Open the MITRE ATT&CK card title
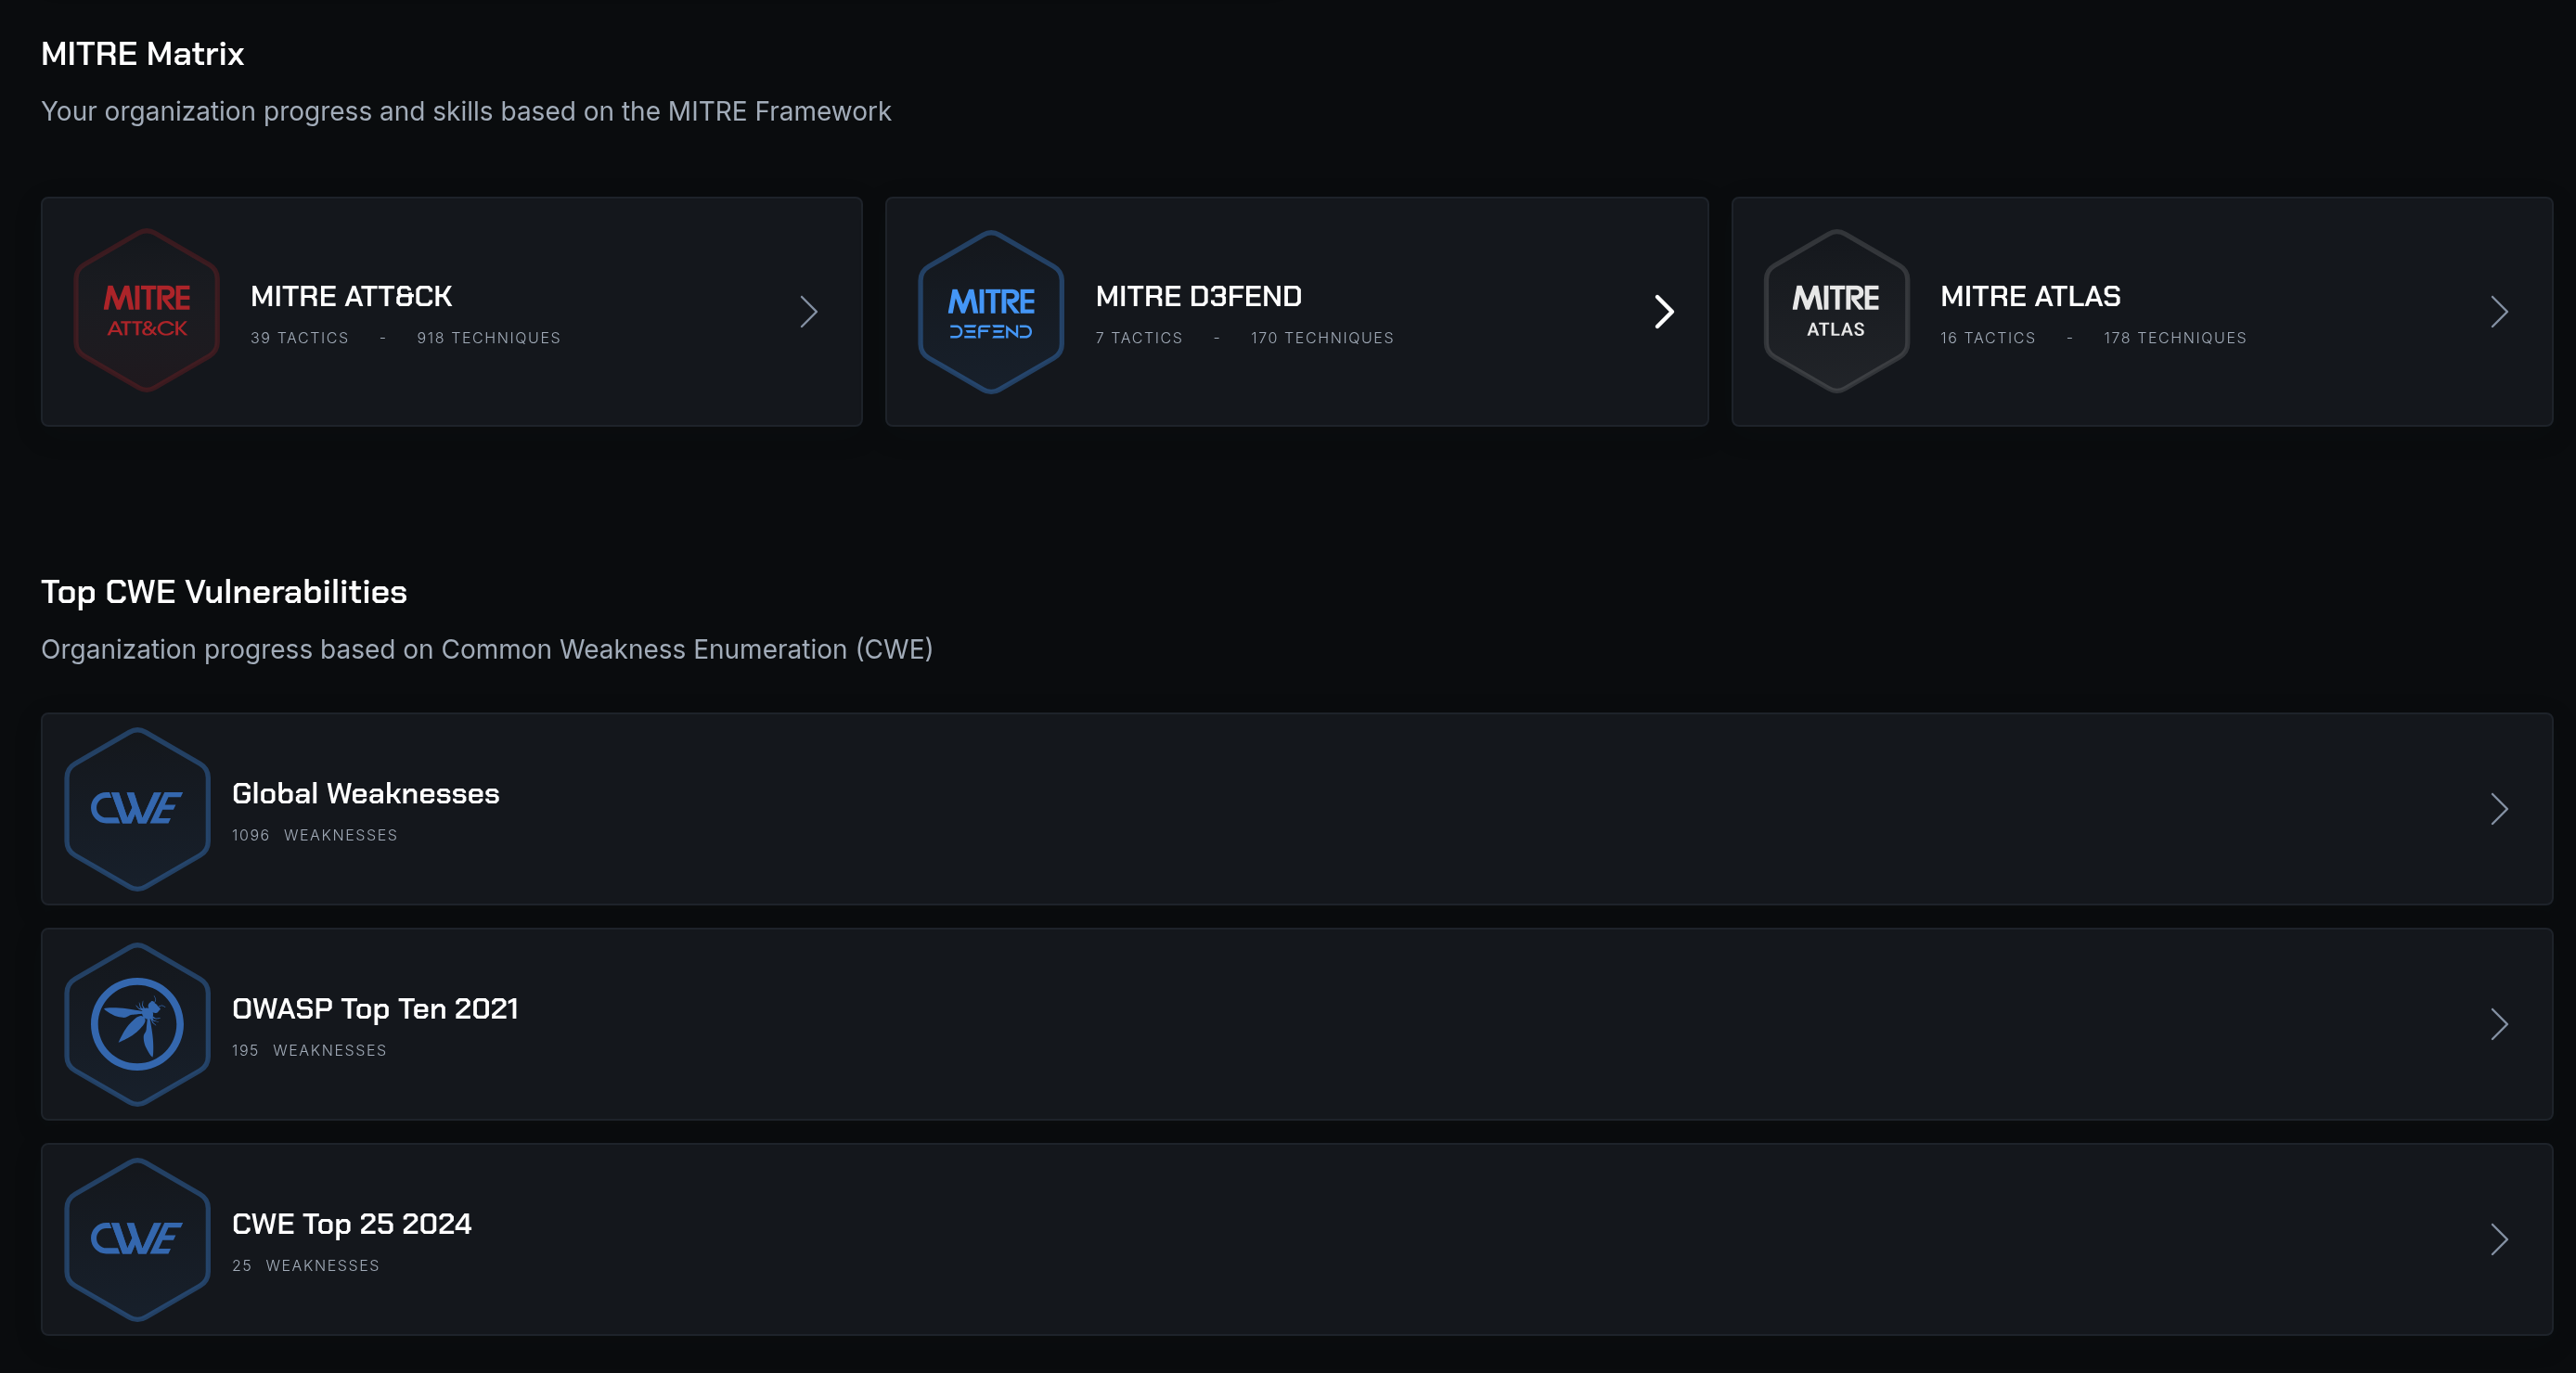Image resolution: width=2576 pixels, height=1373 pixels. 351,296
